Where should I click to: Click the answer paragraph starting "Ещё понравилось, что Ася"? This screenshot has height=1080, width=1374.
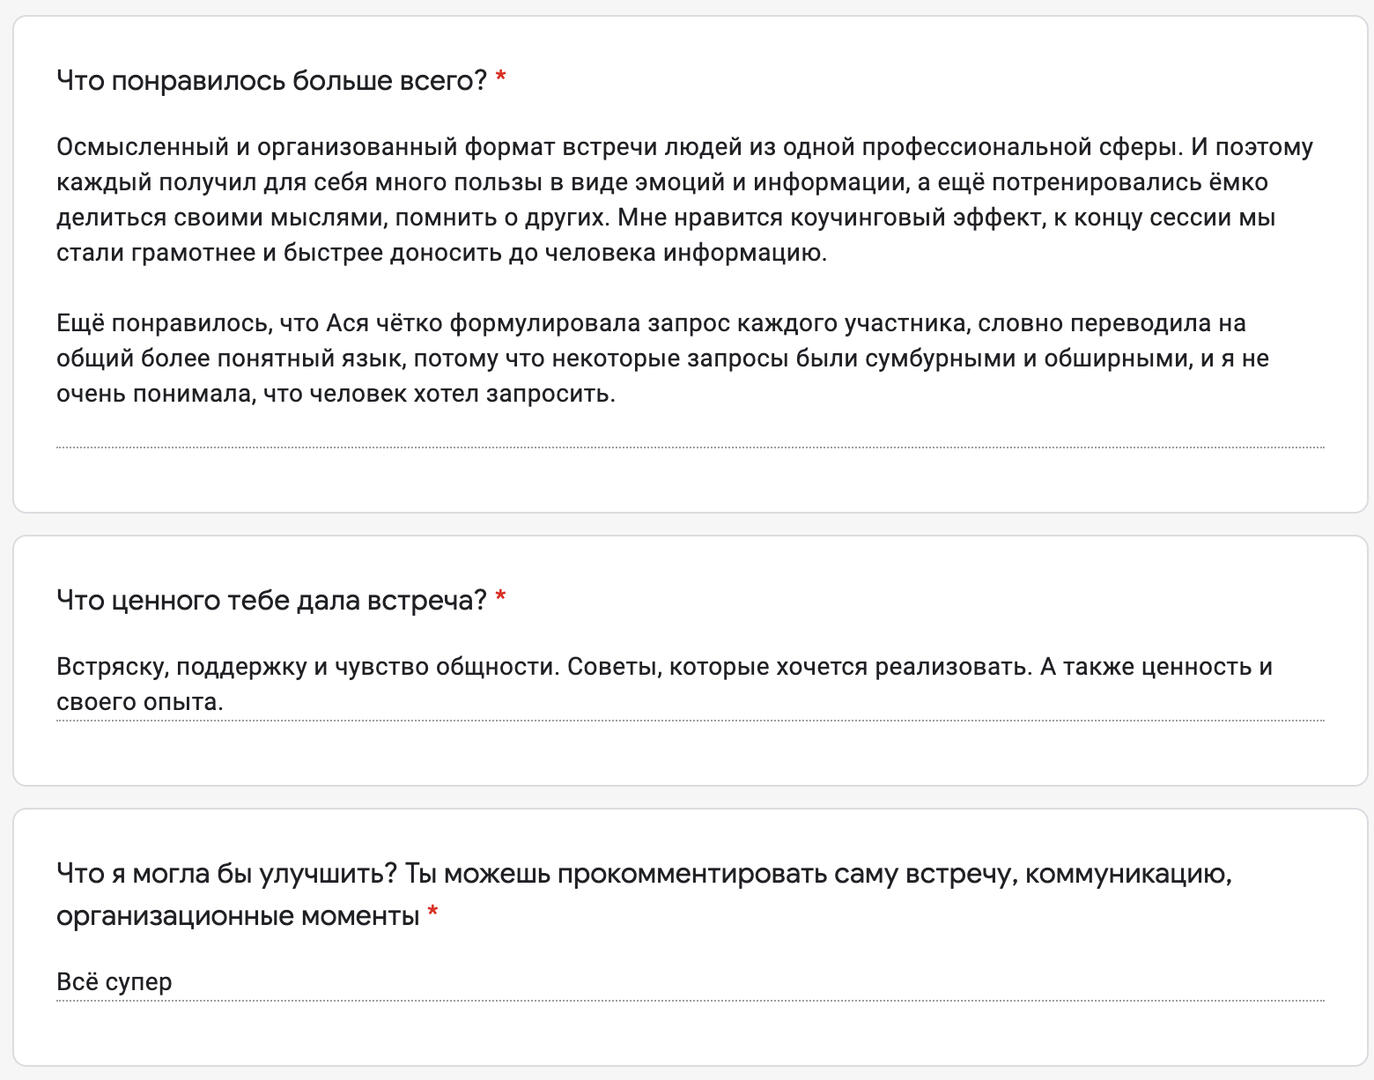(x=662, y=358)
